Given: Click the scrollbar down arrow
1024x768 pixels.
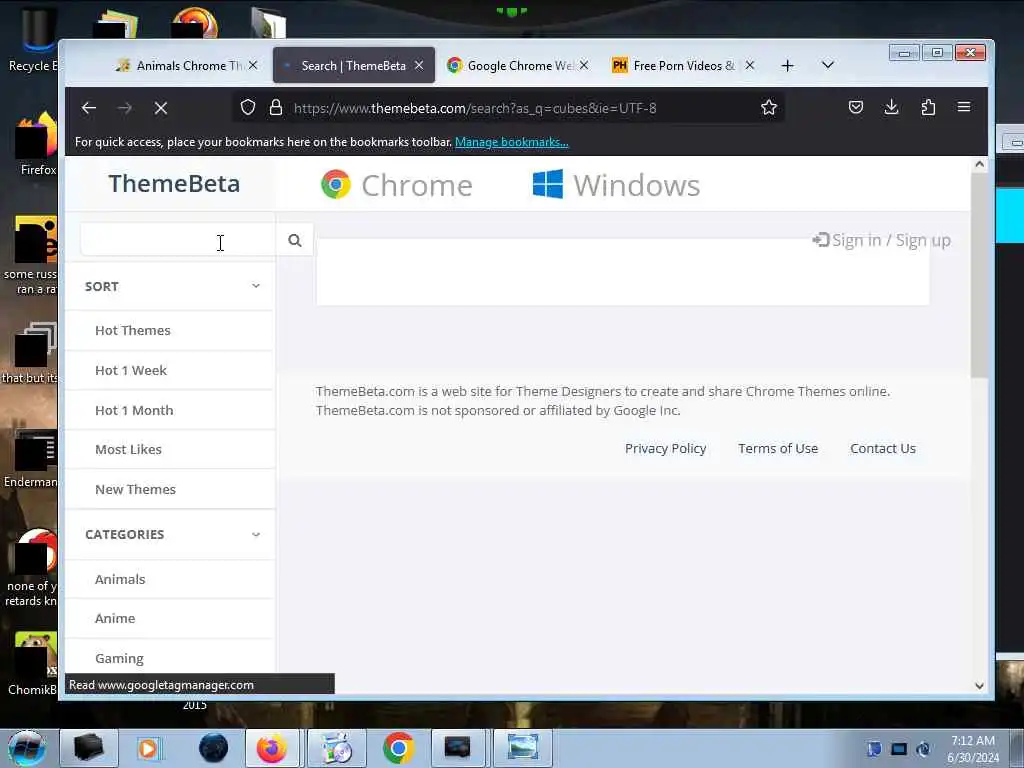Looking at the screenshot, I should (979, 686).
